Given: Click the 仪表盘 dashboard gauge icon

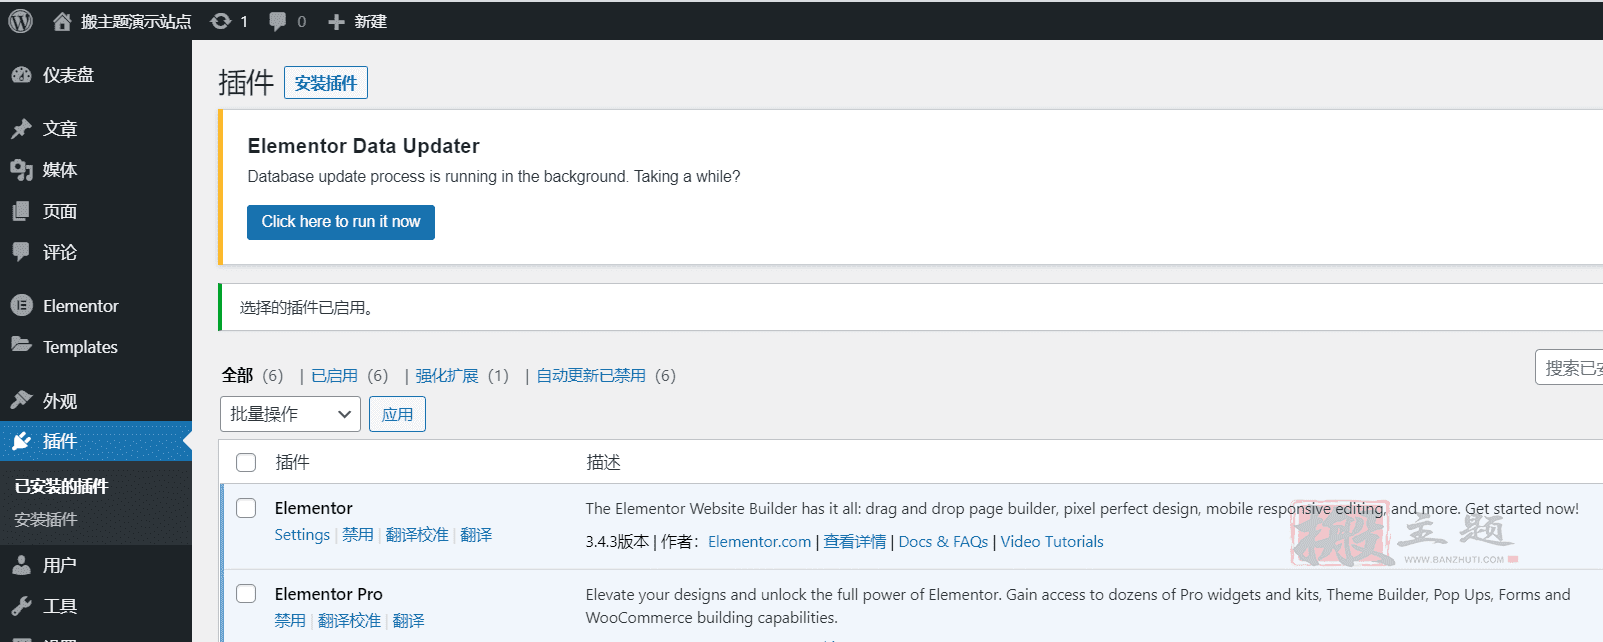Looking at the screenshot, I should point(21,75).
